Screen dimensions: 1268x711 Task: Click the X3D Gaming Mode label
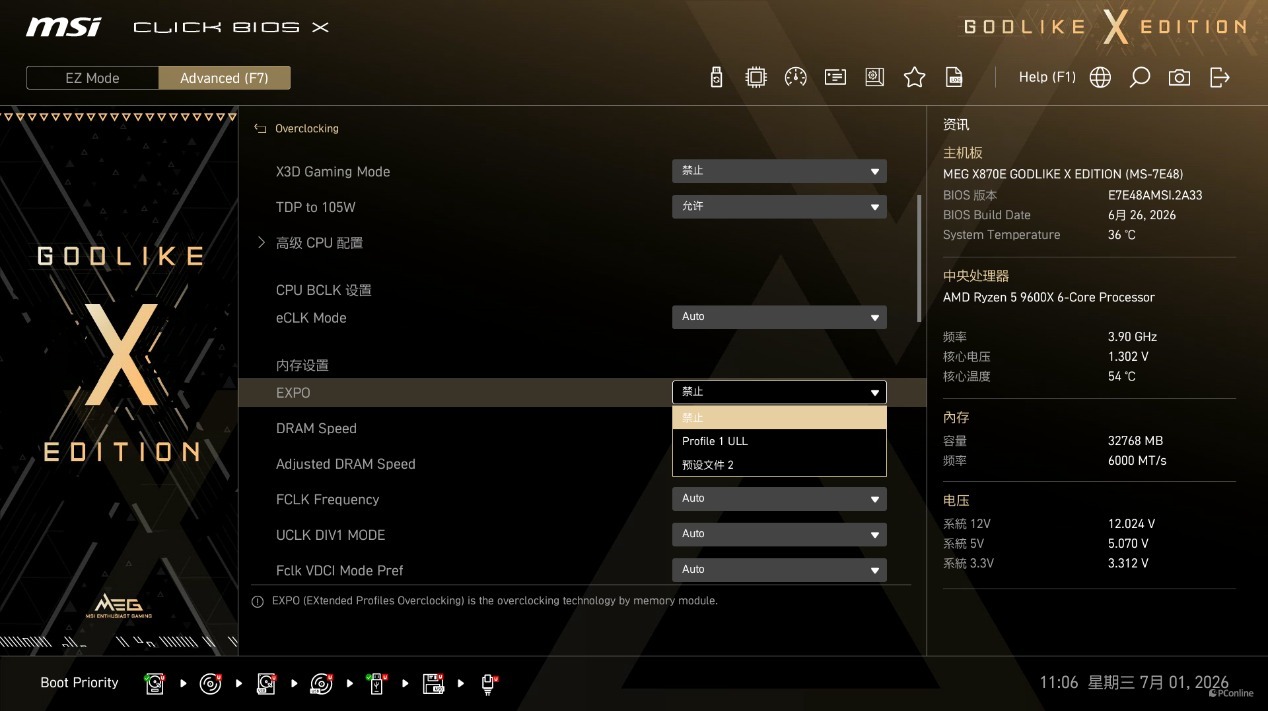(x=333, y=171)
